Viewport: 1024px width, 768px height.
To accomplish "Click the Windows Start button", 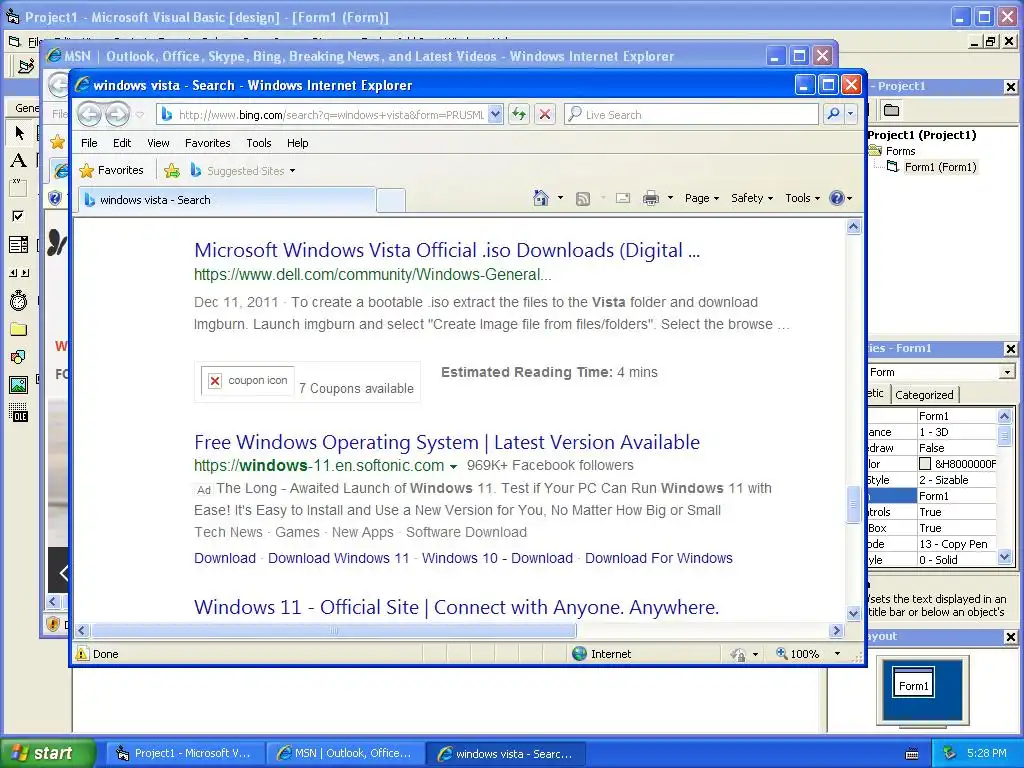I will pos(48,753).
